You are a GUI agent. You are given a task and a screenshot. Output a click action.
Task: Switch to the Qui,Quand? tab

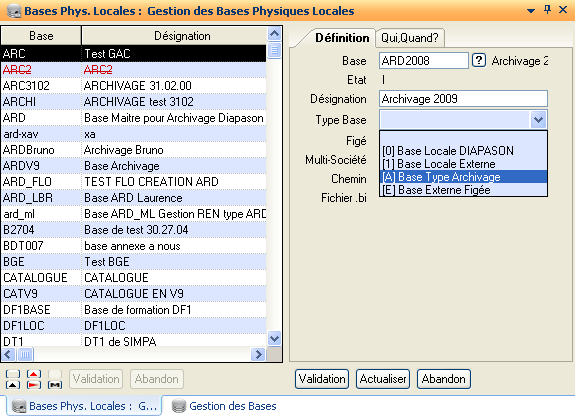coord(410,38)
